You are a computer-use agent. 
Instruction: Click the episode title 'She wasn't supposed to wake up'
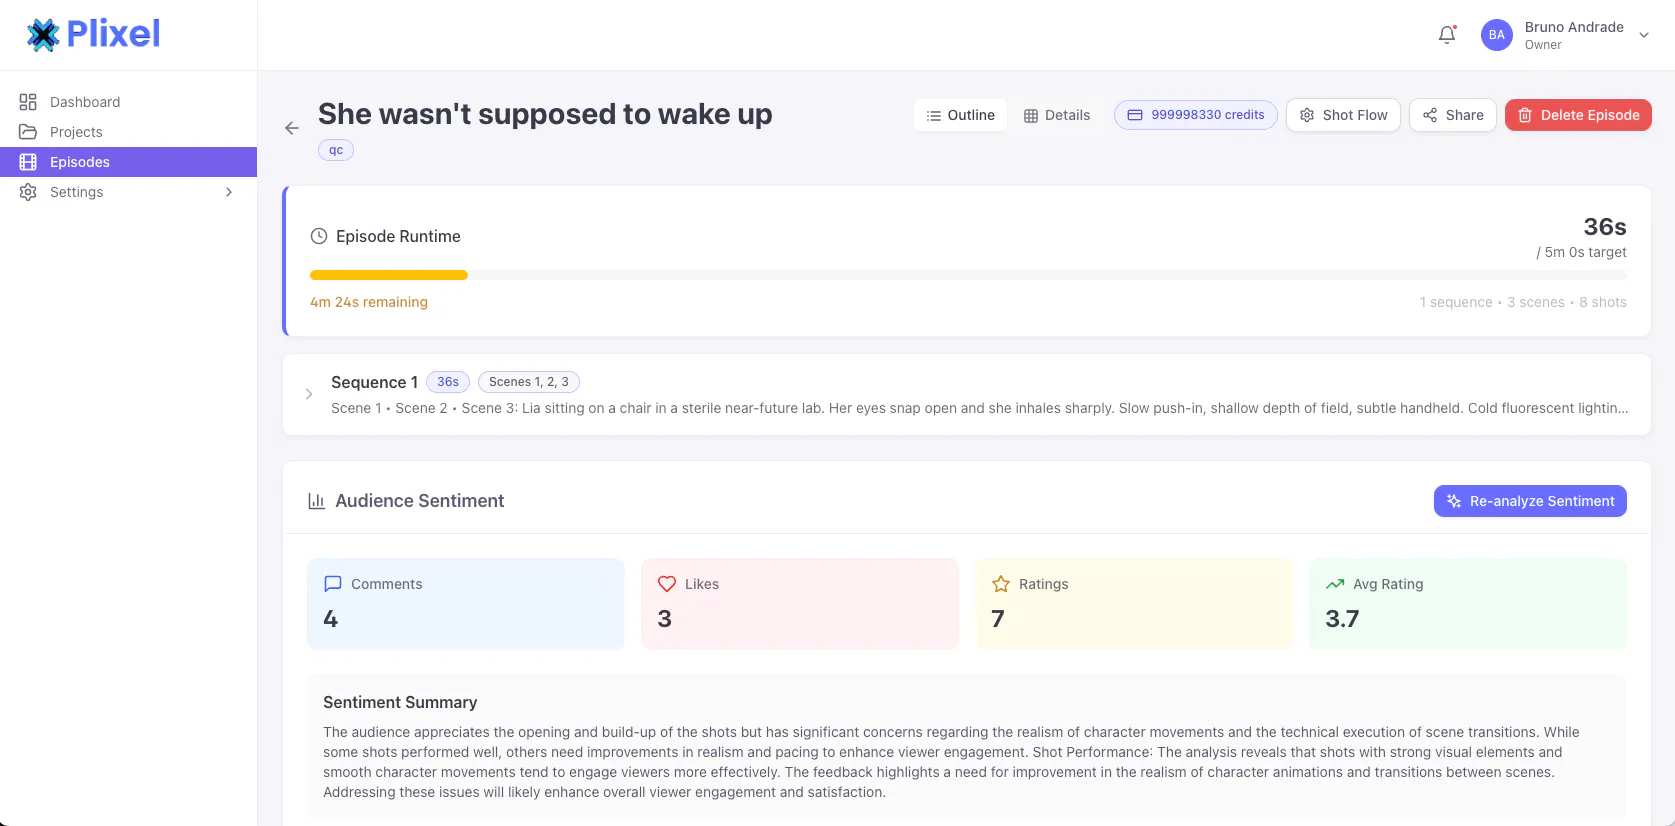click(545, 114)
